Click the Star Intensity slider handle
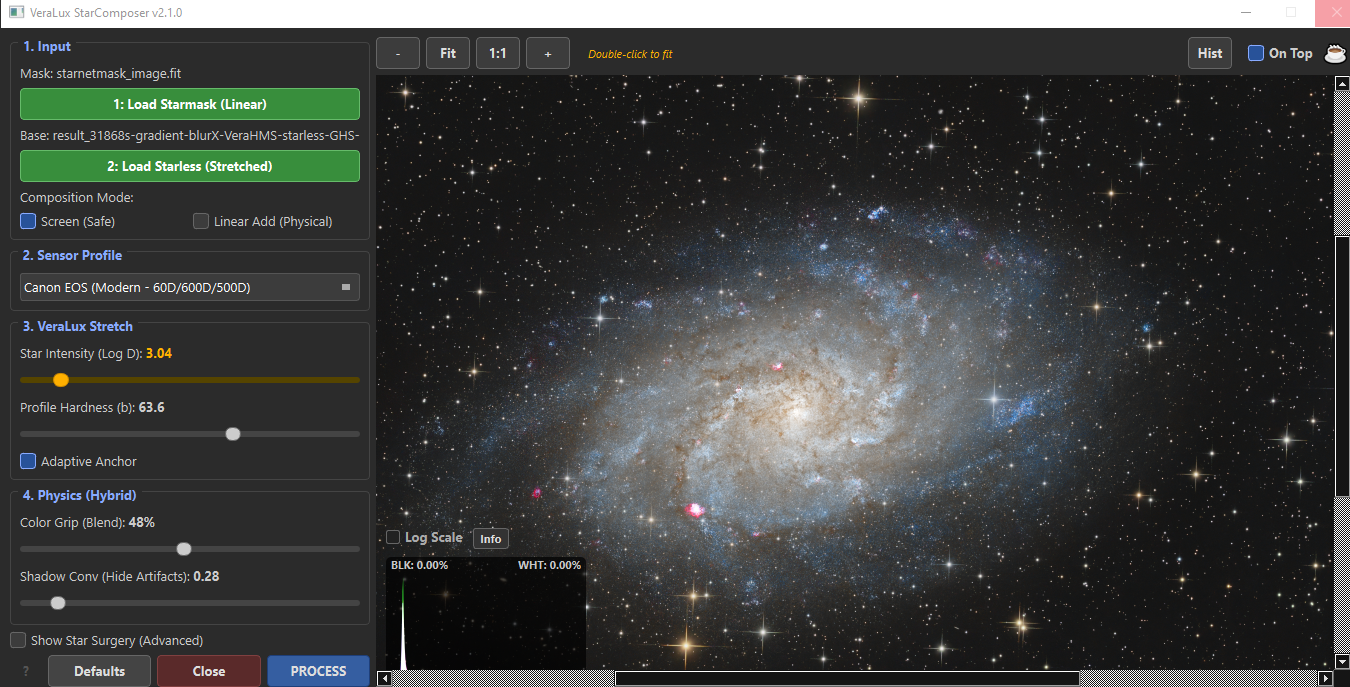 tap(61, 380)
